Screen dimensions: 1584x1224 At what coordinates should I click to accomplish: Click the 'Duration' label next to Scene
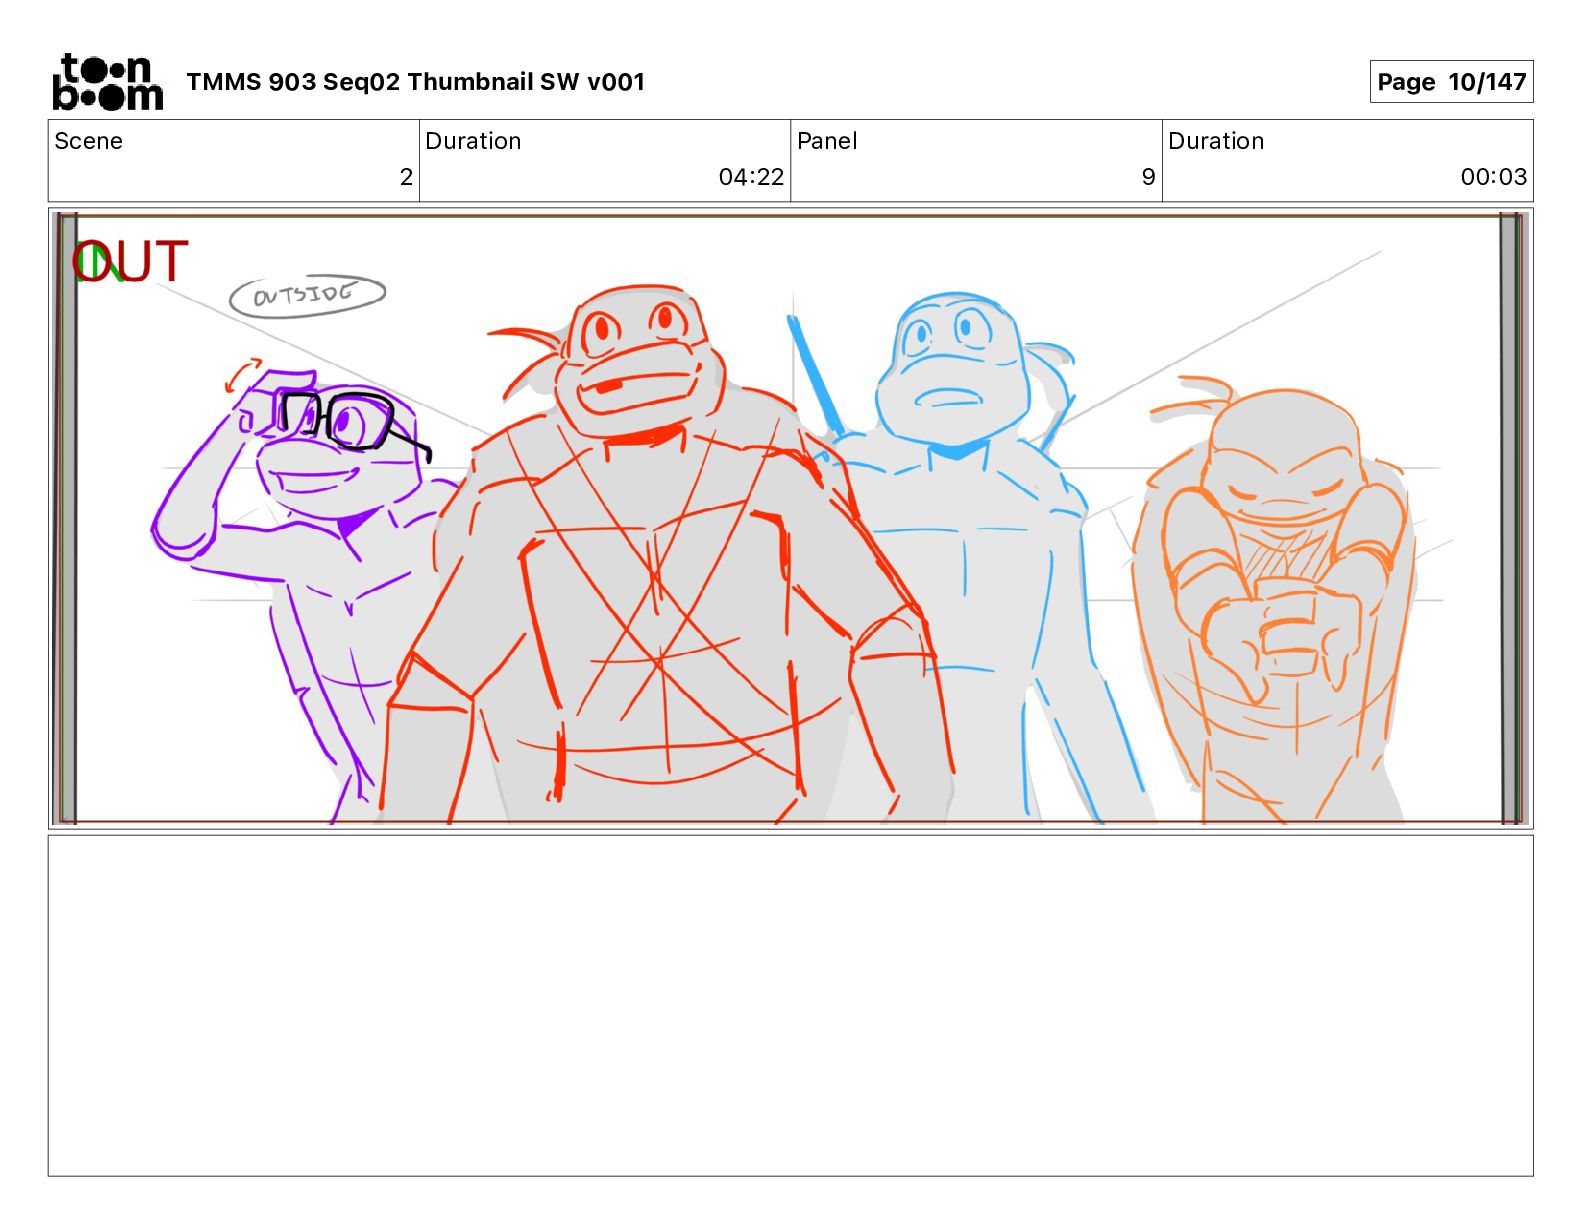[473, 141]
